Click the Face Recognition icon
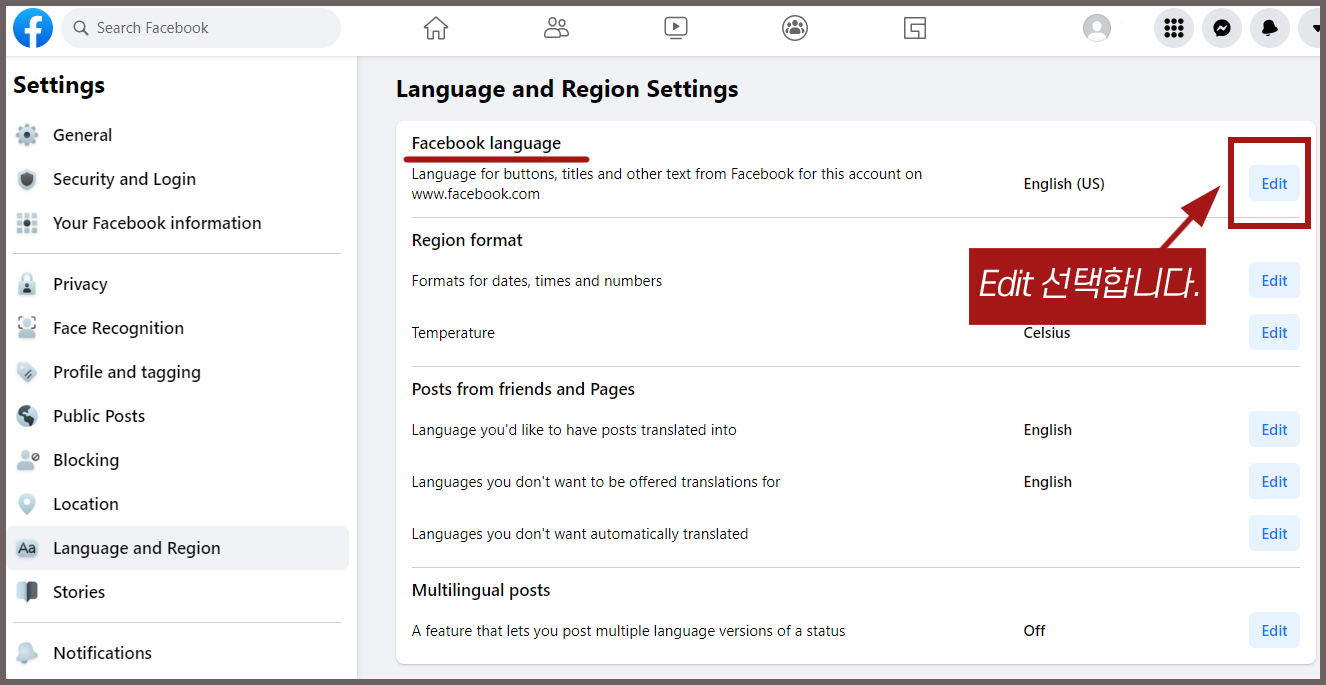 point(27,328)
